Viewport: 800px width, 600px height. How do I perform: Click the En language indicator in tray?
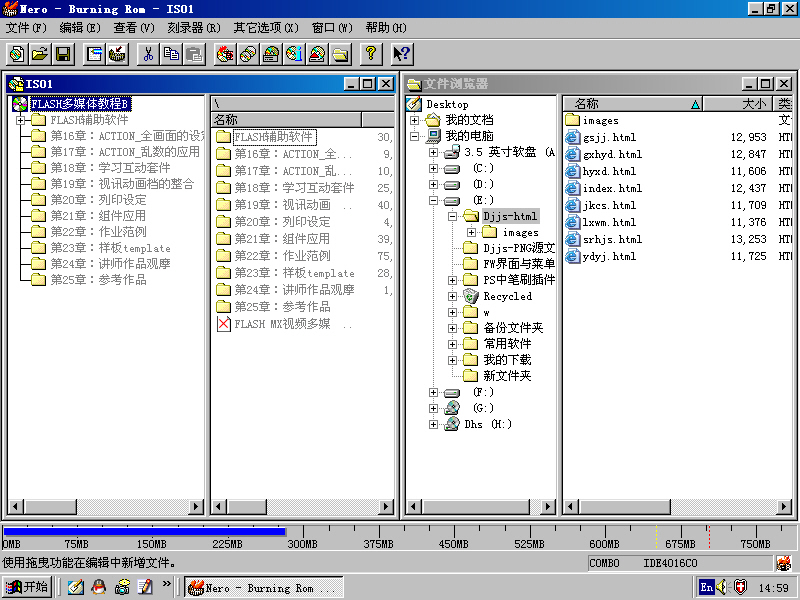[x=707, y=587]
